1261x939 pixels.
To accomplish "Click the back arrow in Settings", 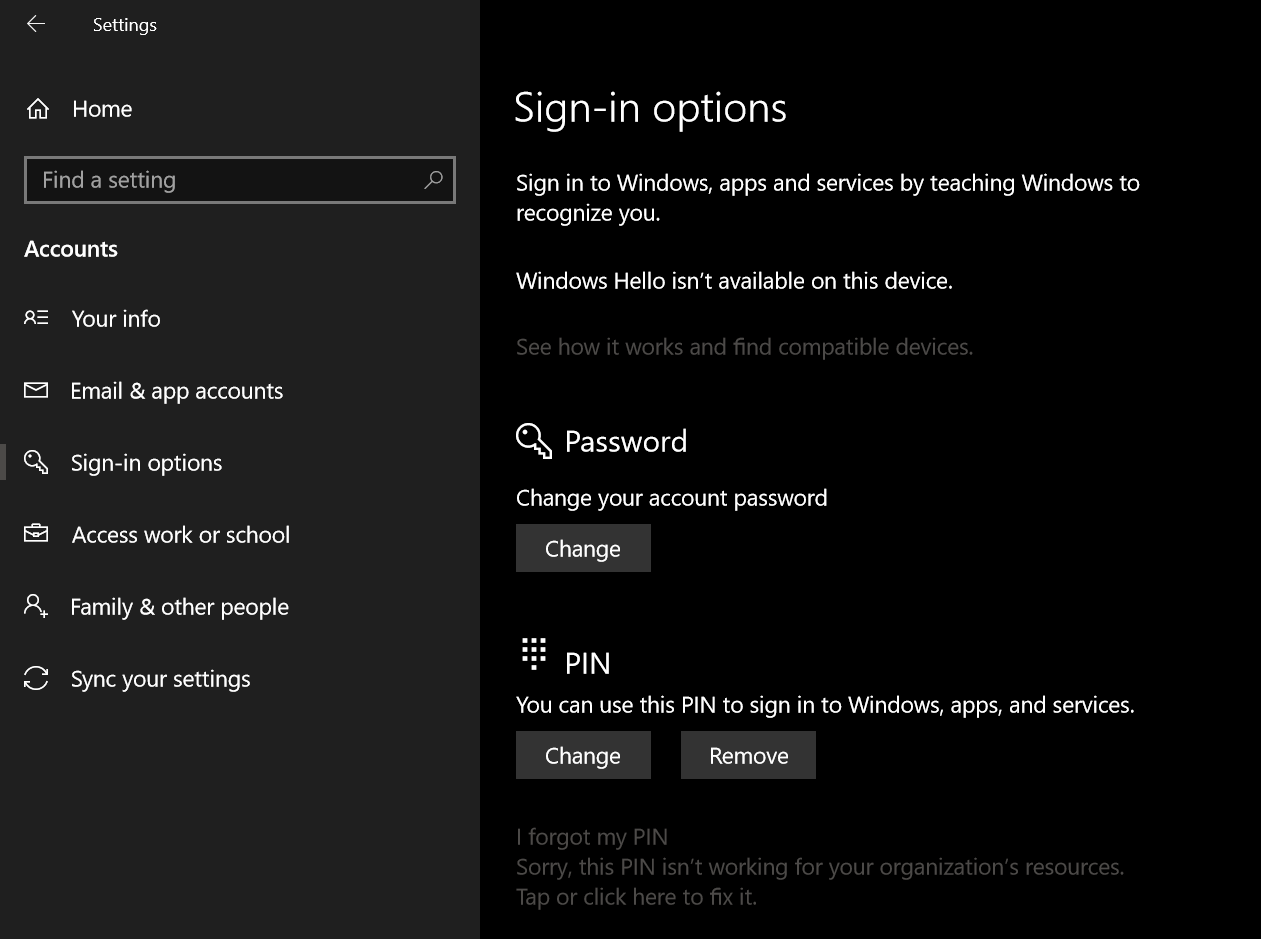I will (36, 24).
